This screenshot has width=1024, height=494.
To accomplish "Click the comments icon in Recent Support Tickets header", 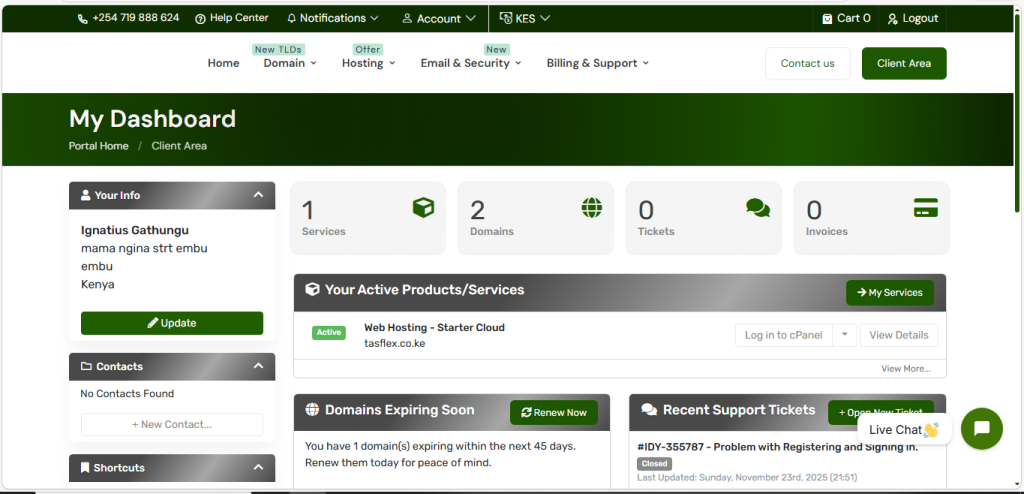I will coord(649,410).
